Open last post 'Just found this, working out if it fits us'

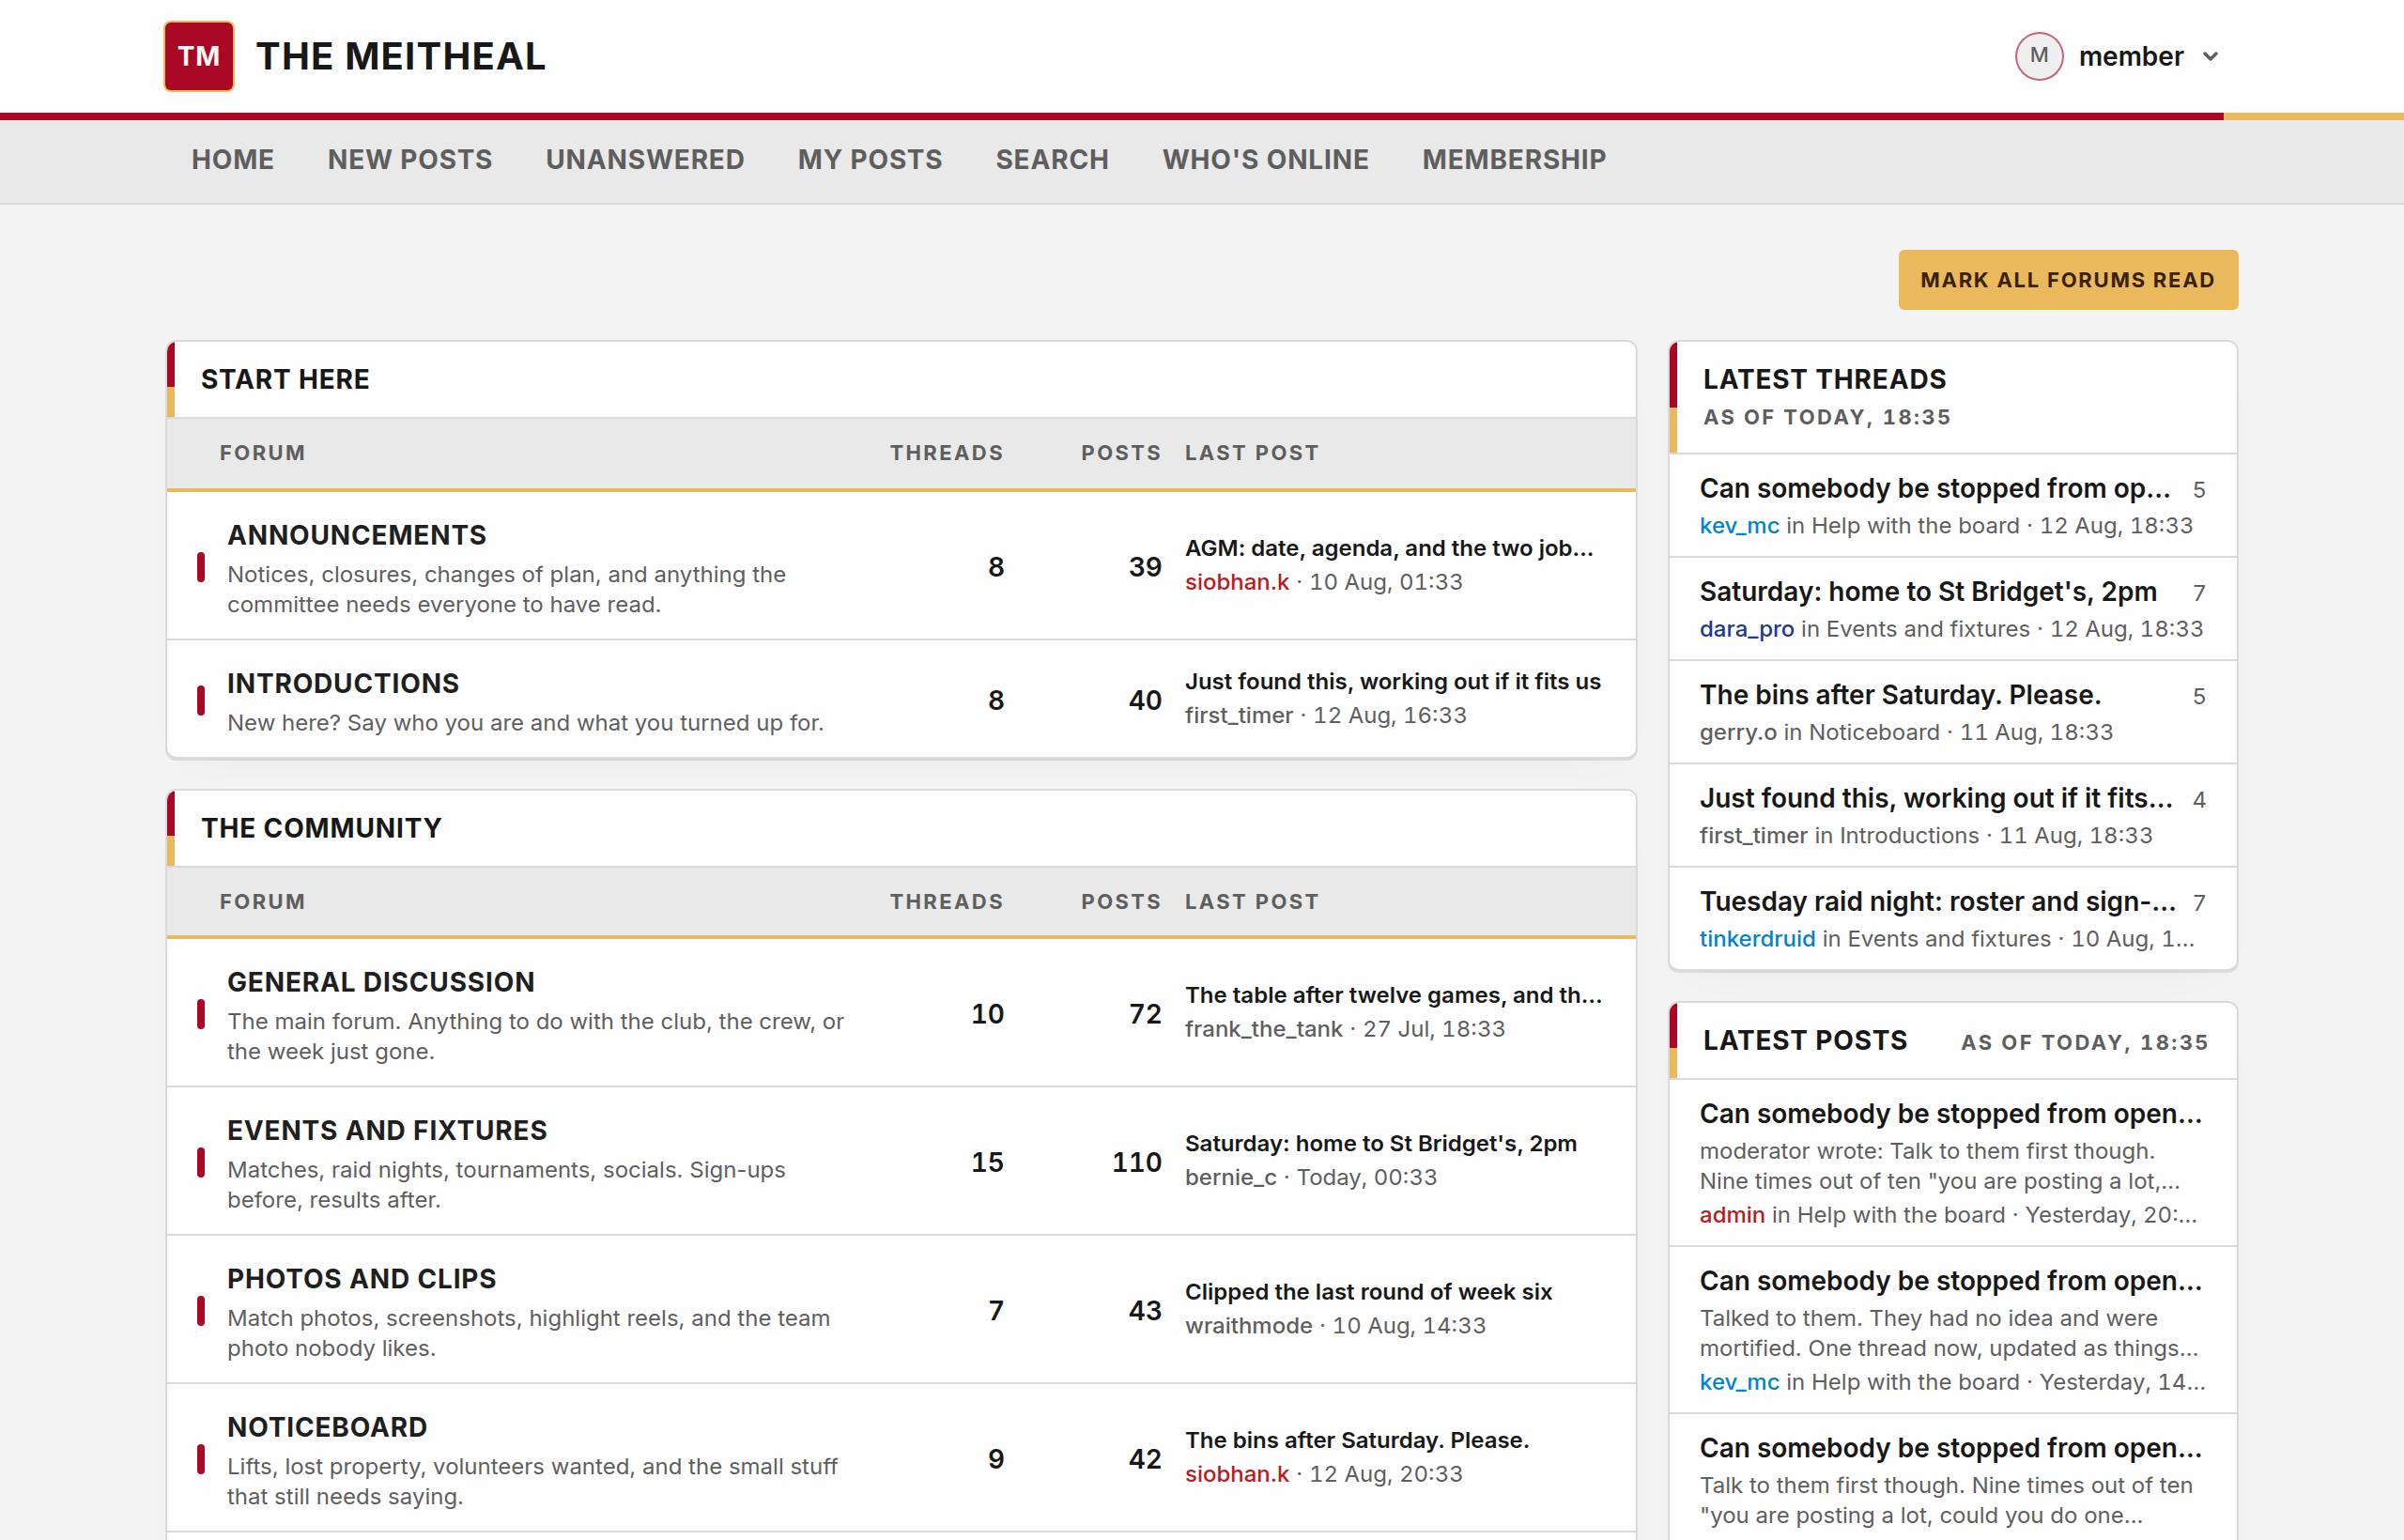[1393, 681]
